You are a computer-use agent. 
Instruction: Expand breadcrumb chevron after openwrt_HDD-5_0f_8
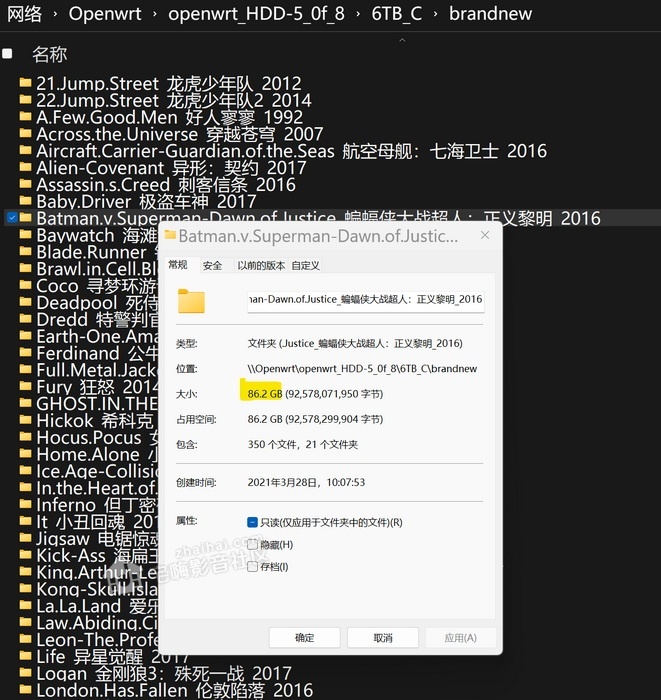(x=358, y=14)
